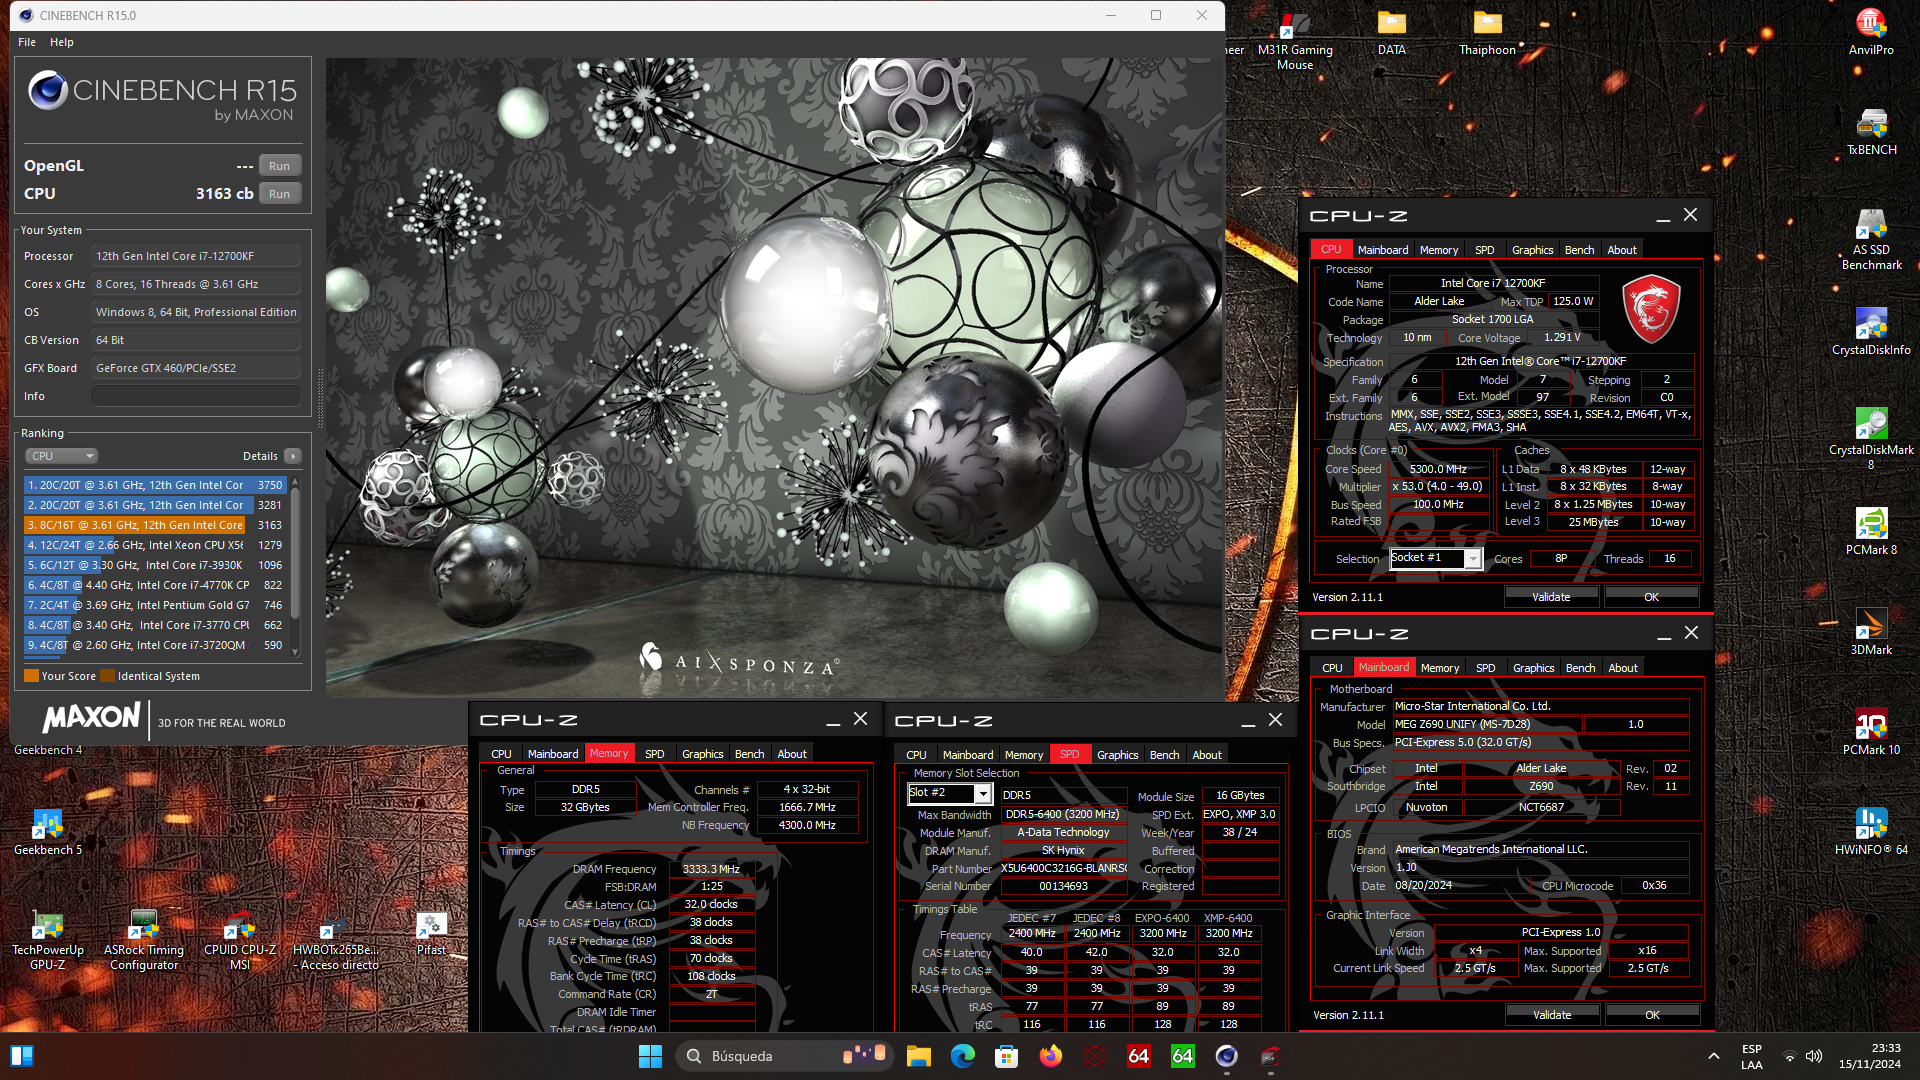Switch to Cinebench via its taskbar icon
This screenshot has height=1080, width=1920.
(1226, 1056)
